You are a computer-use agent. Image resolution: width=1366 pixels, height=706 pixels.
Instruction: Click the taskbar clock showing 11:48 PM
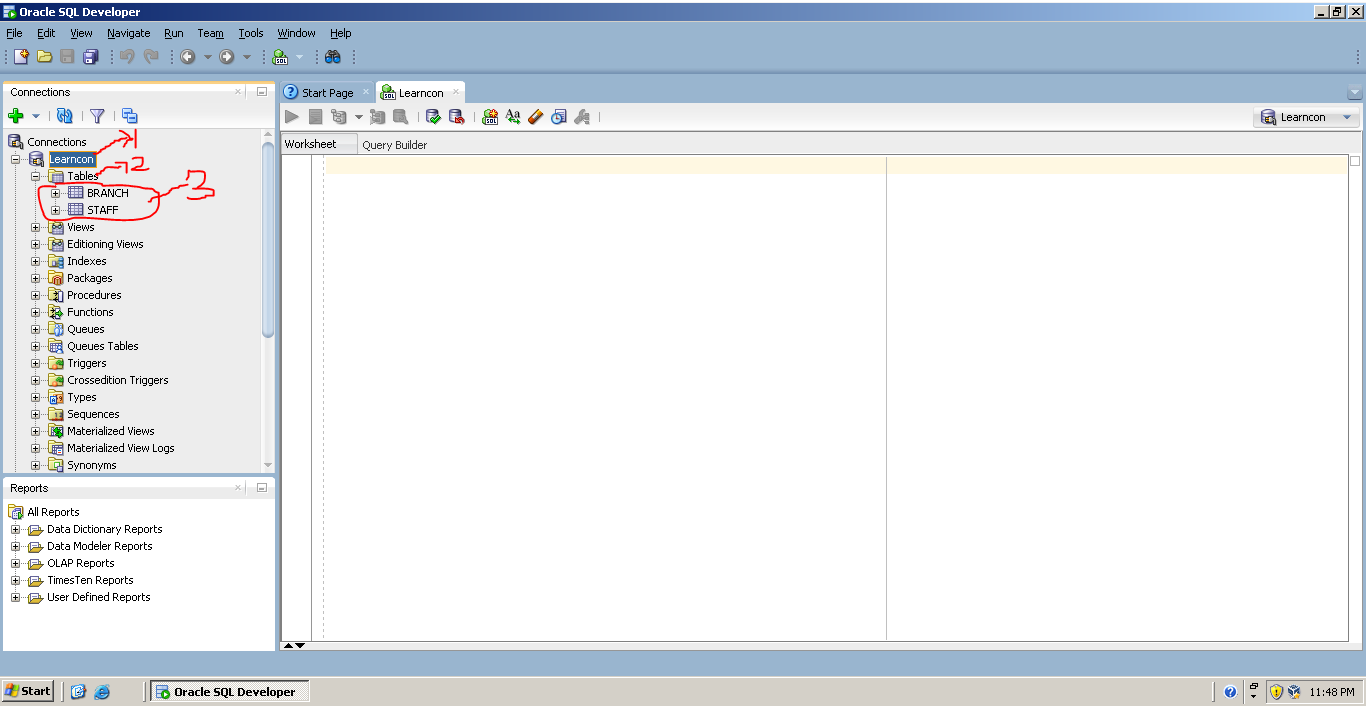[x=1331, y=692]
